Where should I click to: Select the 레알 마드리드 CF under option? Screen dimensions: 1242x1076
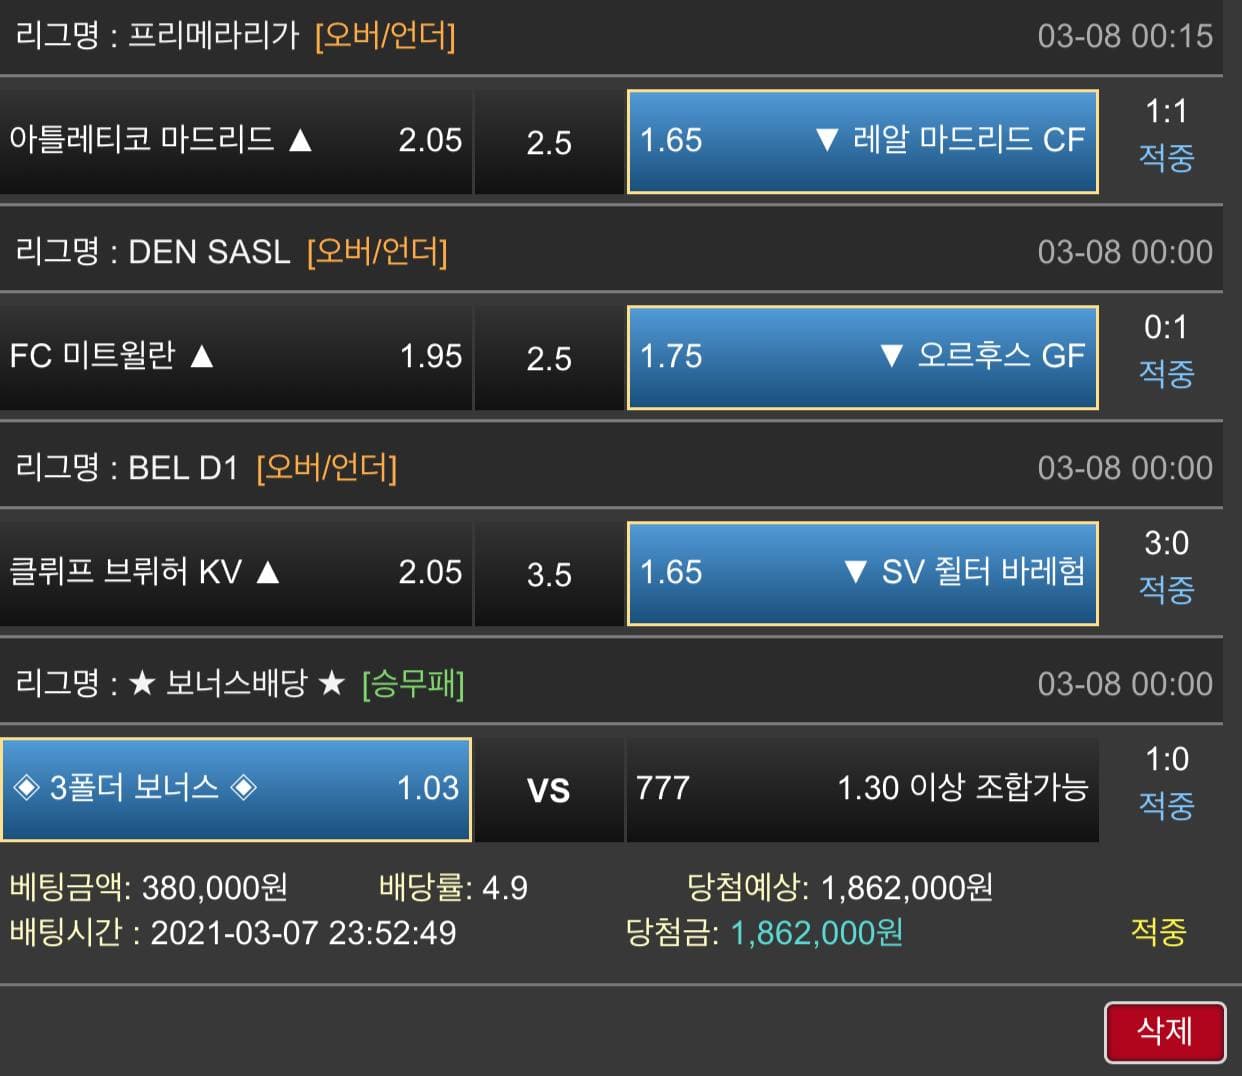(x=863, y=141)
